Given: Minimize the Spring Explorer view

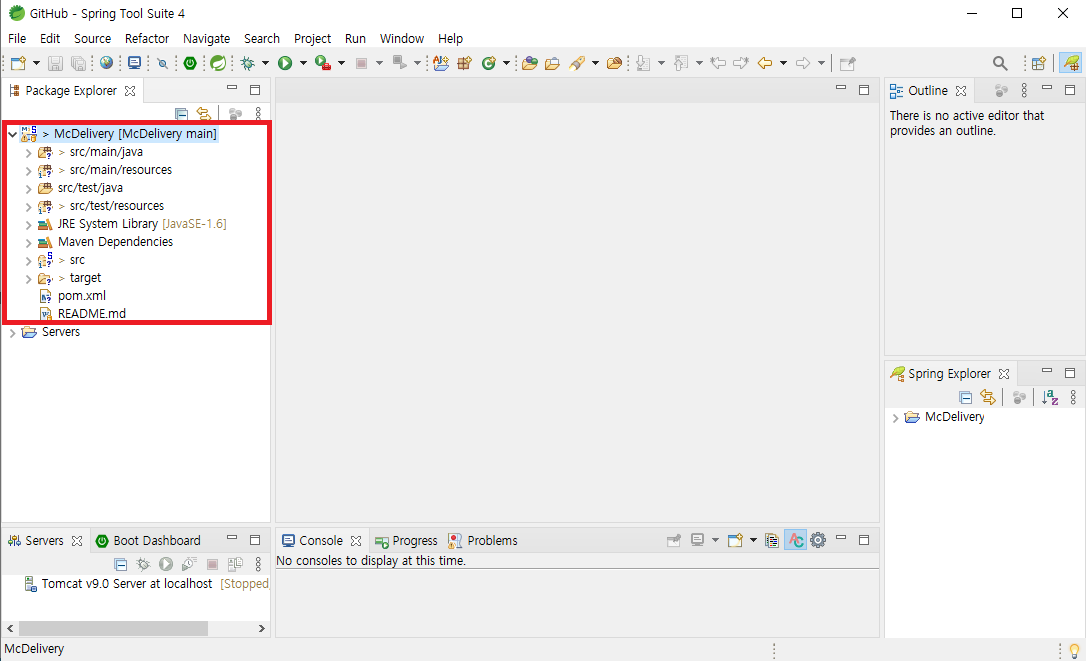Looking at the screenshot, I should click(x=1047, y=372).
